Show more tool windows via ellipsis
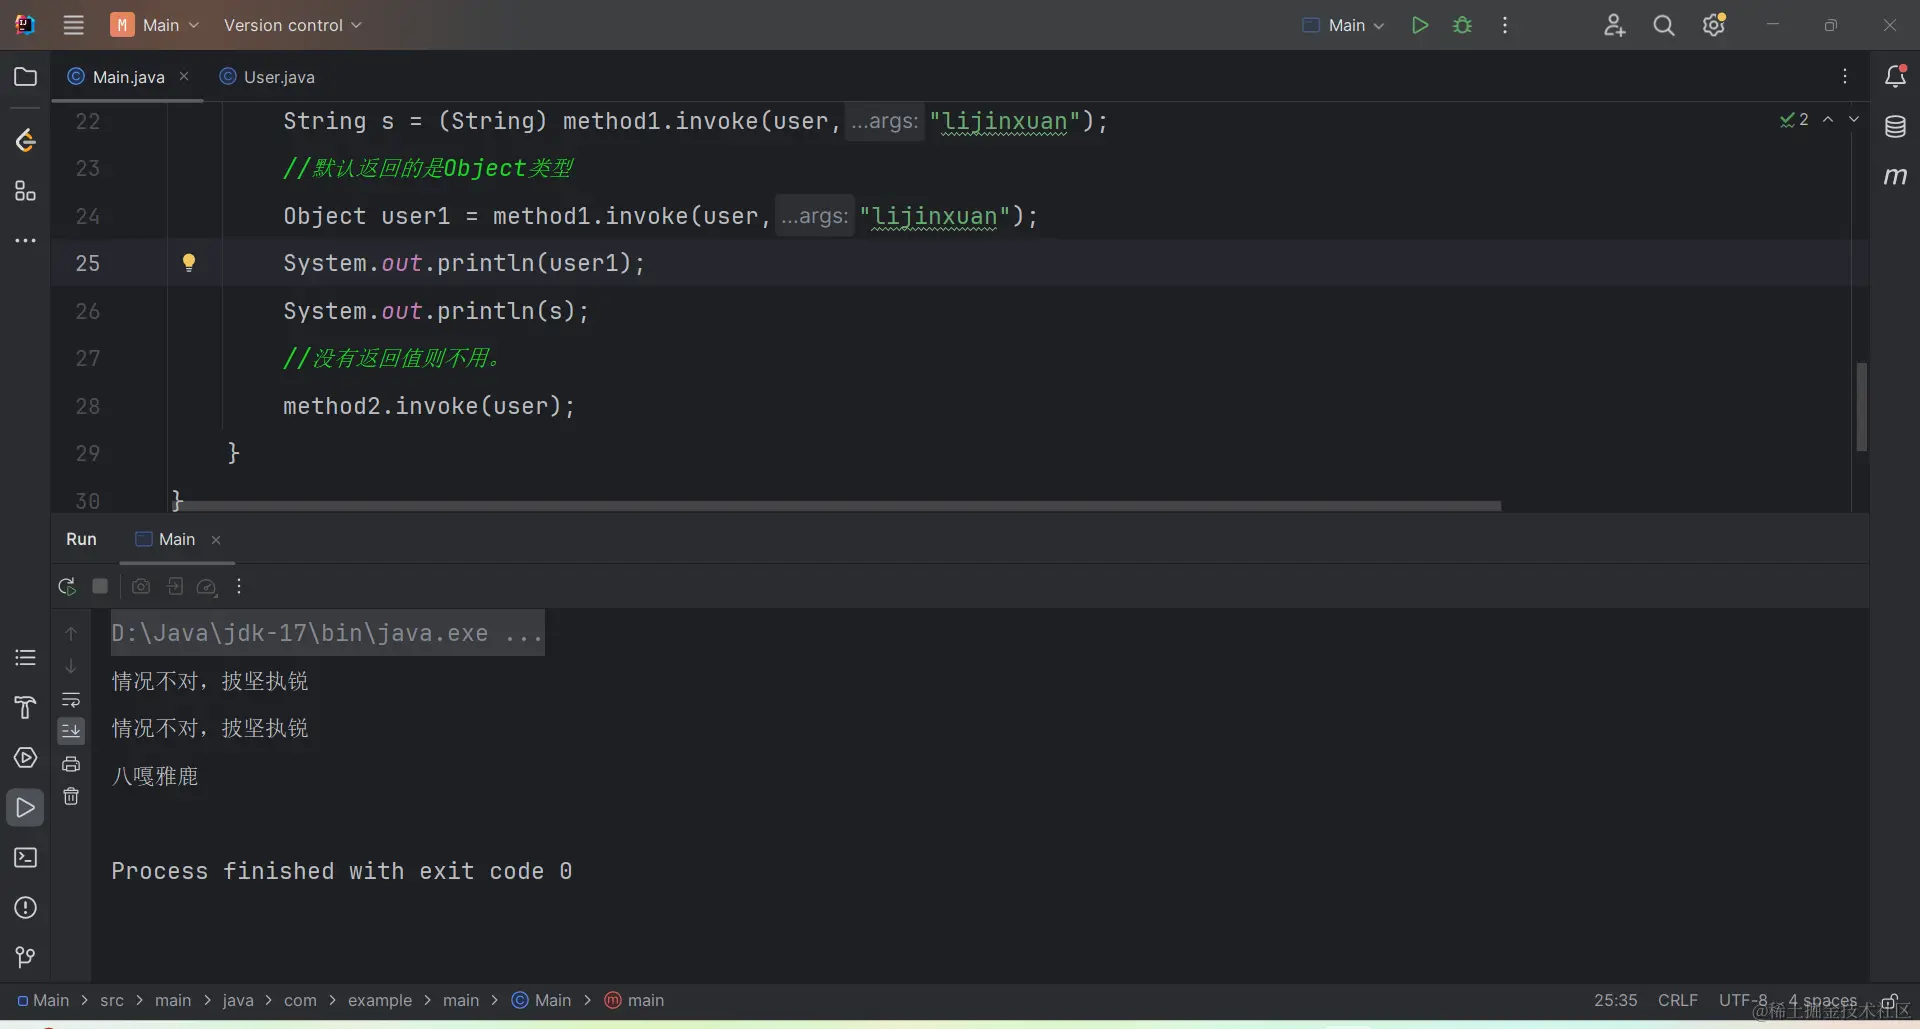1920x1029 pixels. [x=26, y=241]
